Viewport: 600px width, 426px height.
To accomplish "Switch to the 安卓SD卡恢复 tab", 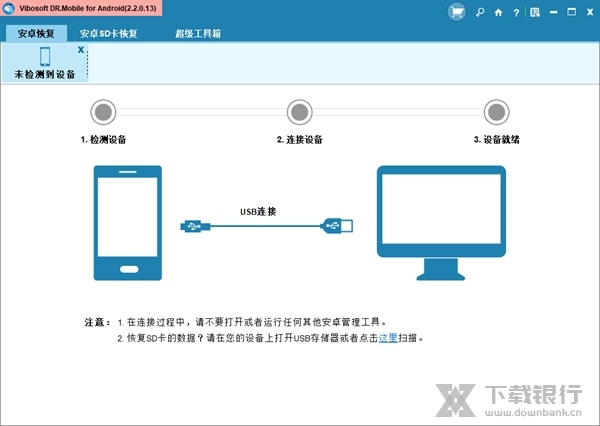I will (x=108, y=33).
